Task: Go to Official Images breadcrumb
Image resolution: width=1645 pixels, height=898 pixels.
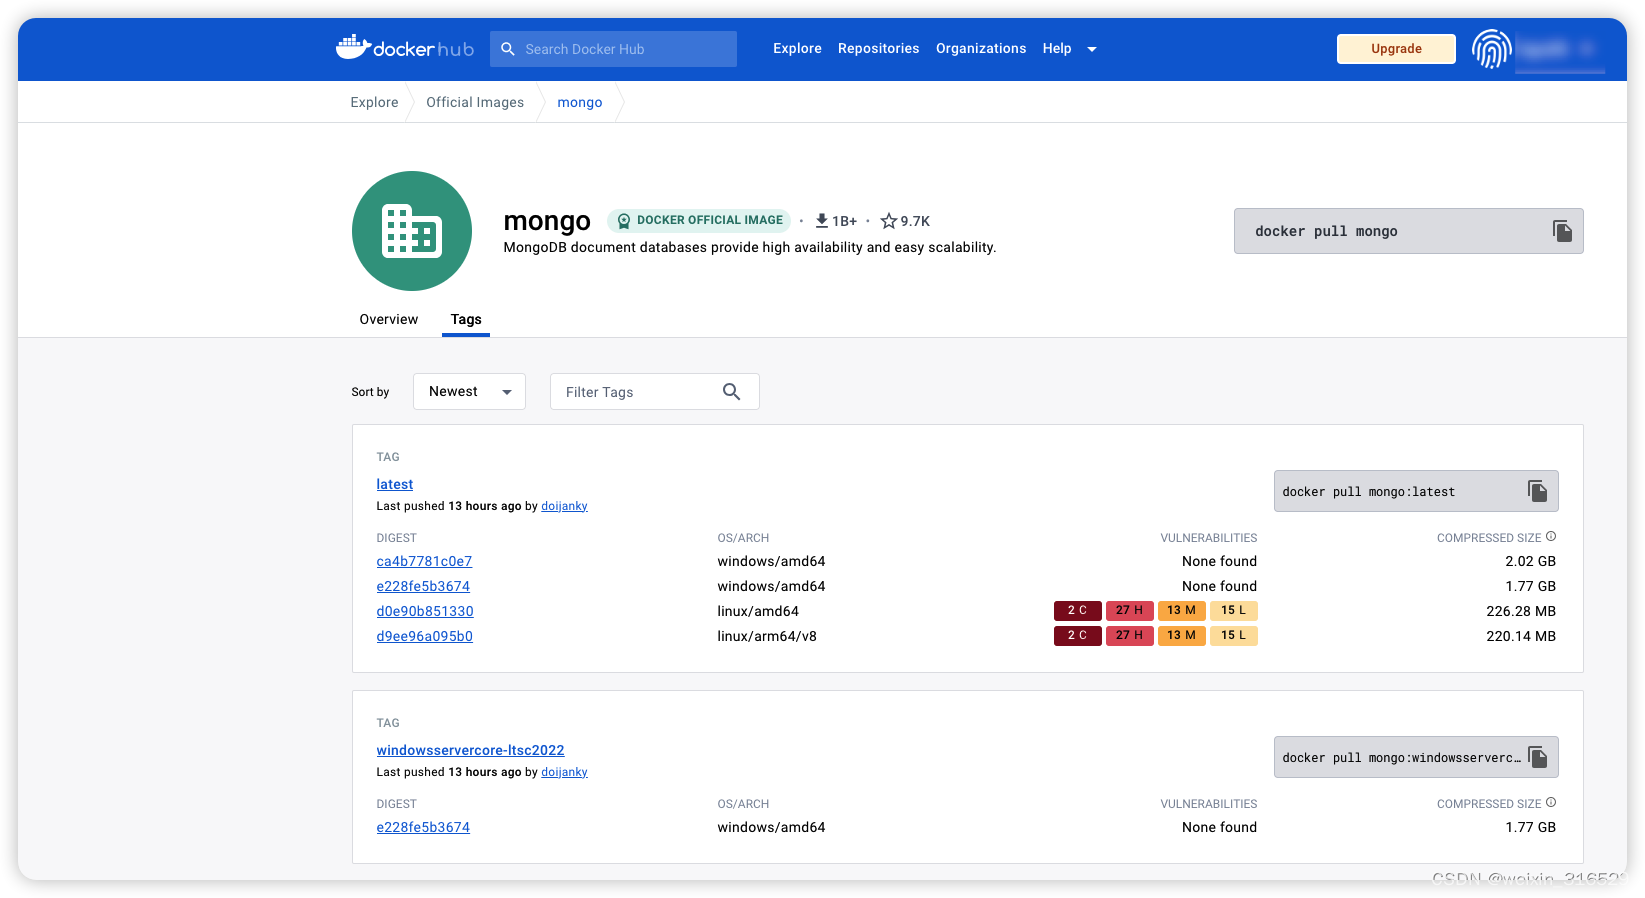Action: click(475, 102)
